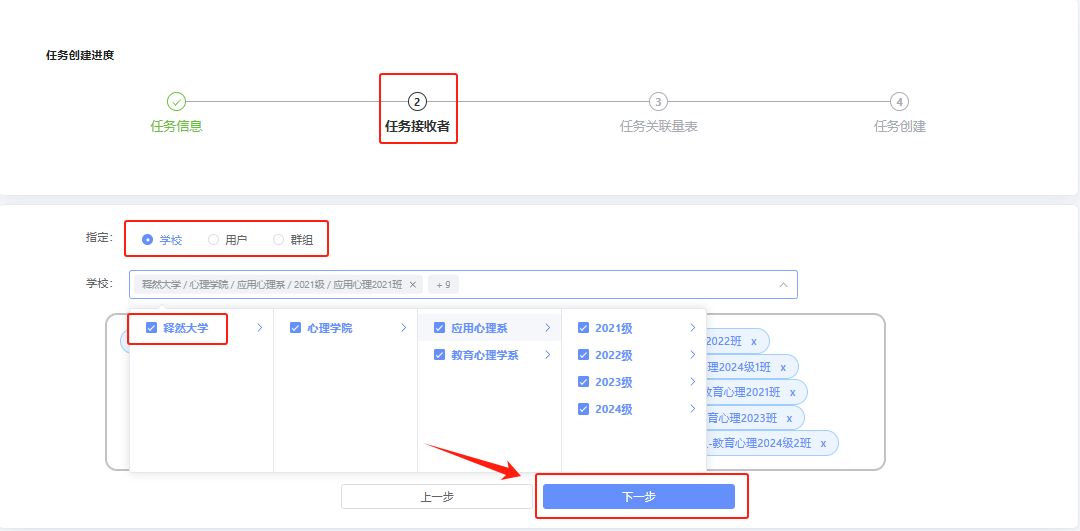Expand the 2022级 node arrow

tap(692, 355)
